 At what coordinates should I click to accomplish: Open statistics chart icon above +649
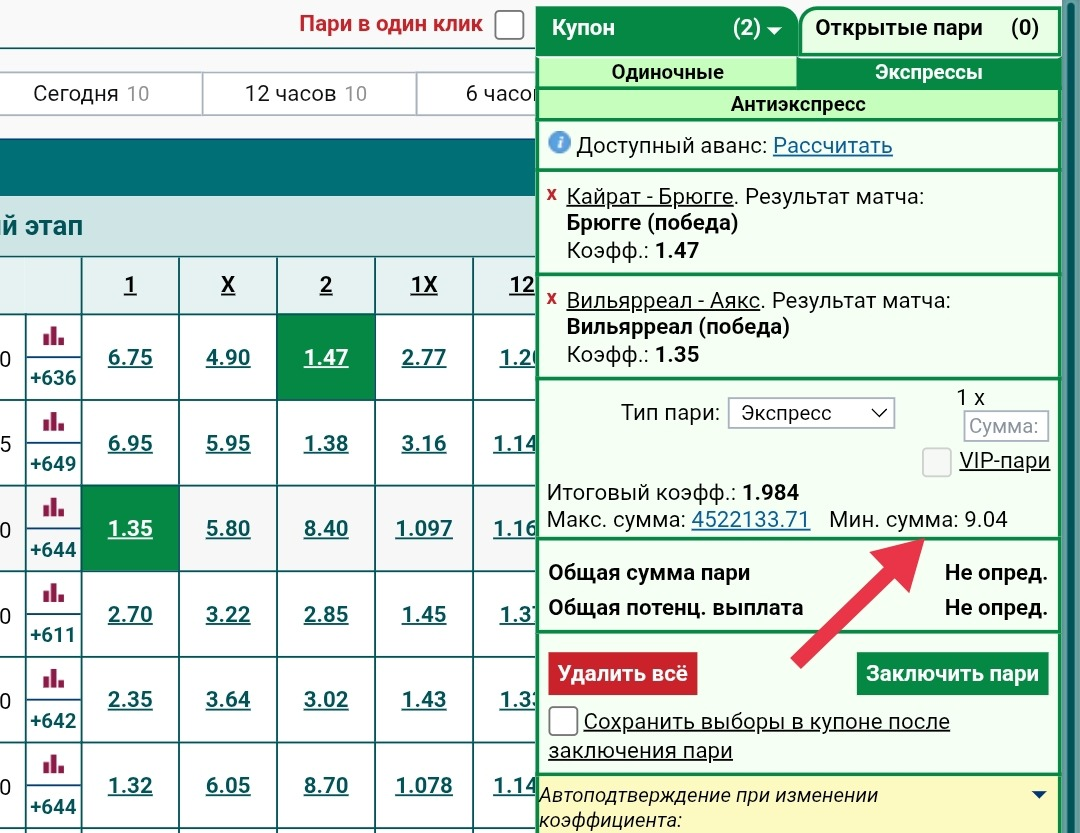(x=53, y=422)
